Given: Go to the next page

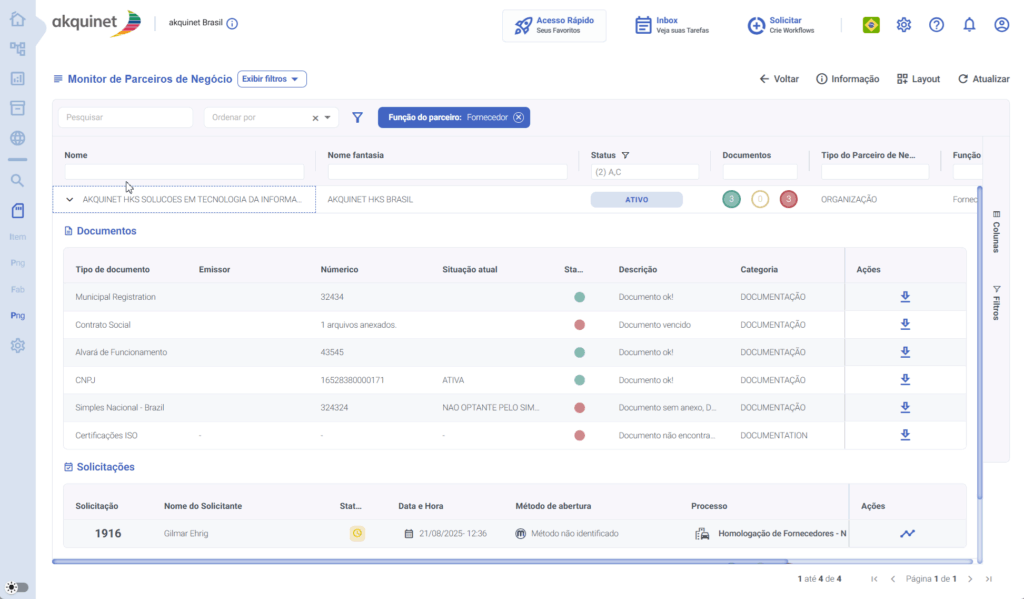Looking at the screenshot, I should click(970, 579).
